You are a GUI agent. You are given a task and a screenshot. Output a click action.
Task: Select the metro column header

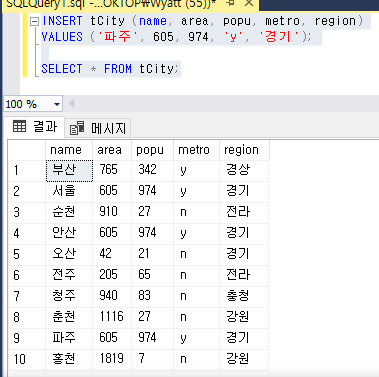pos(196,150)
